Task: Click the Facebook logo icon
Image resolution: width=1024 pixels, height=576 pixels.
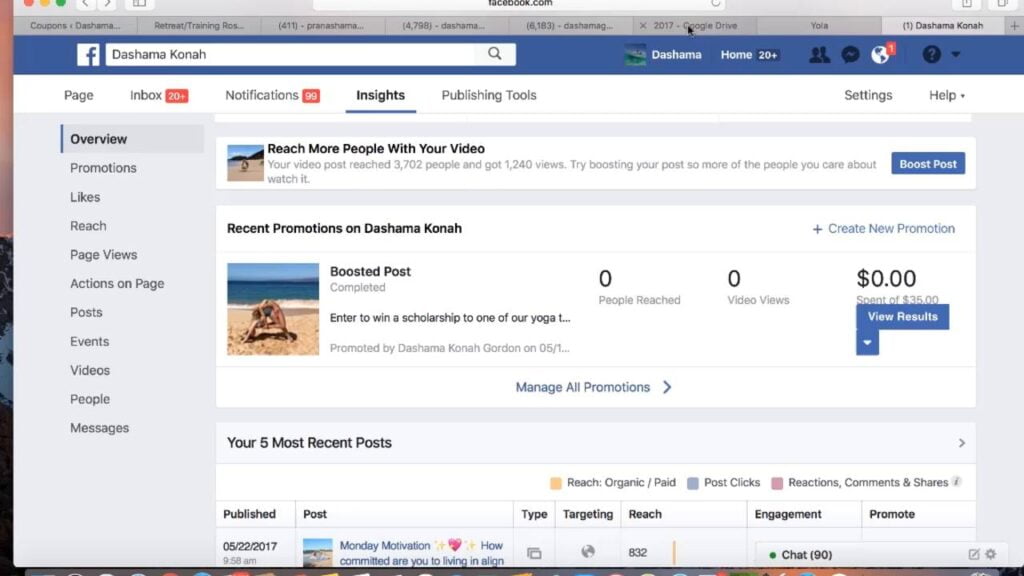Action: [88, 55]
